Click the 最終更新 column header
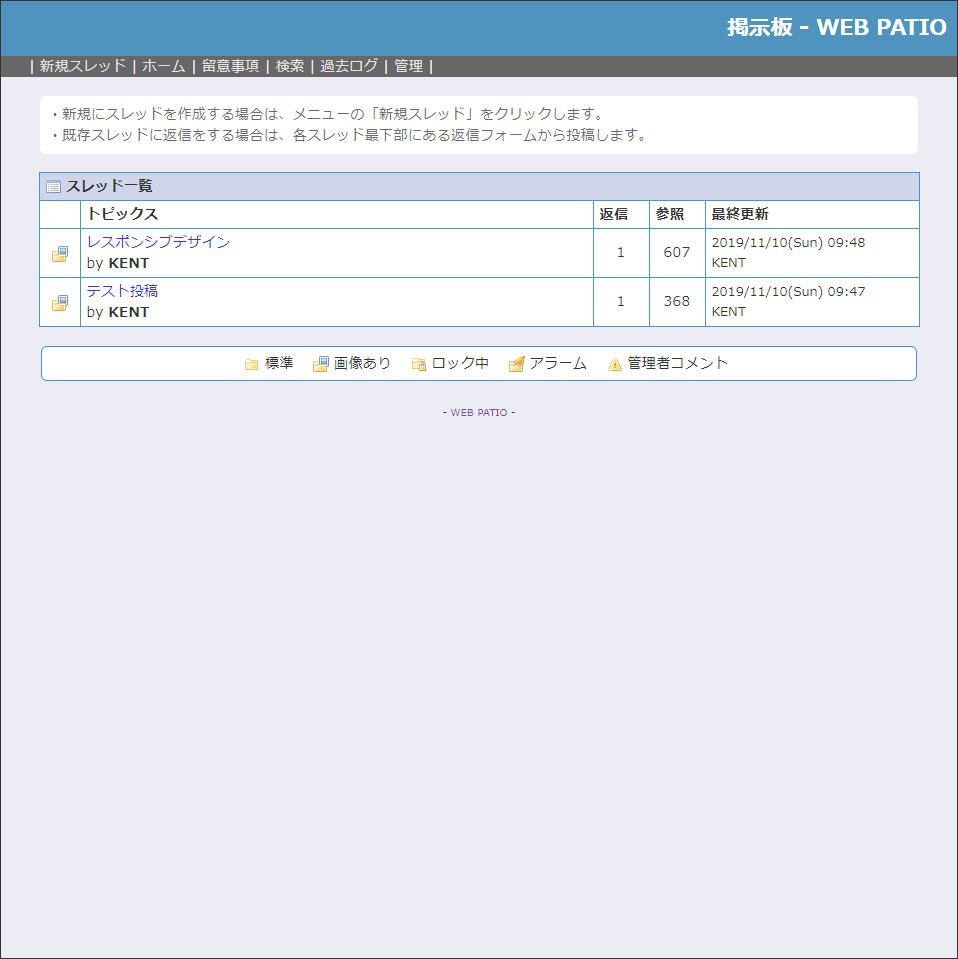Screen dimensions: 958x959 click(739, 214)
